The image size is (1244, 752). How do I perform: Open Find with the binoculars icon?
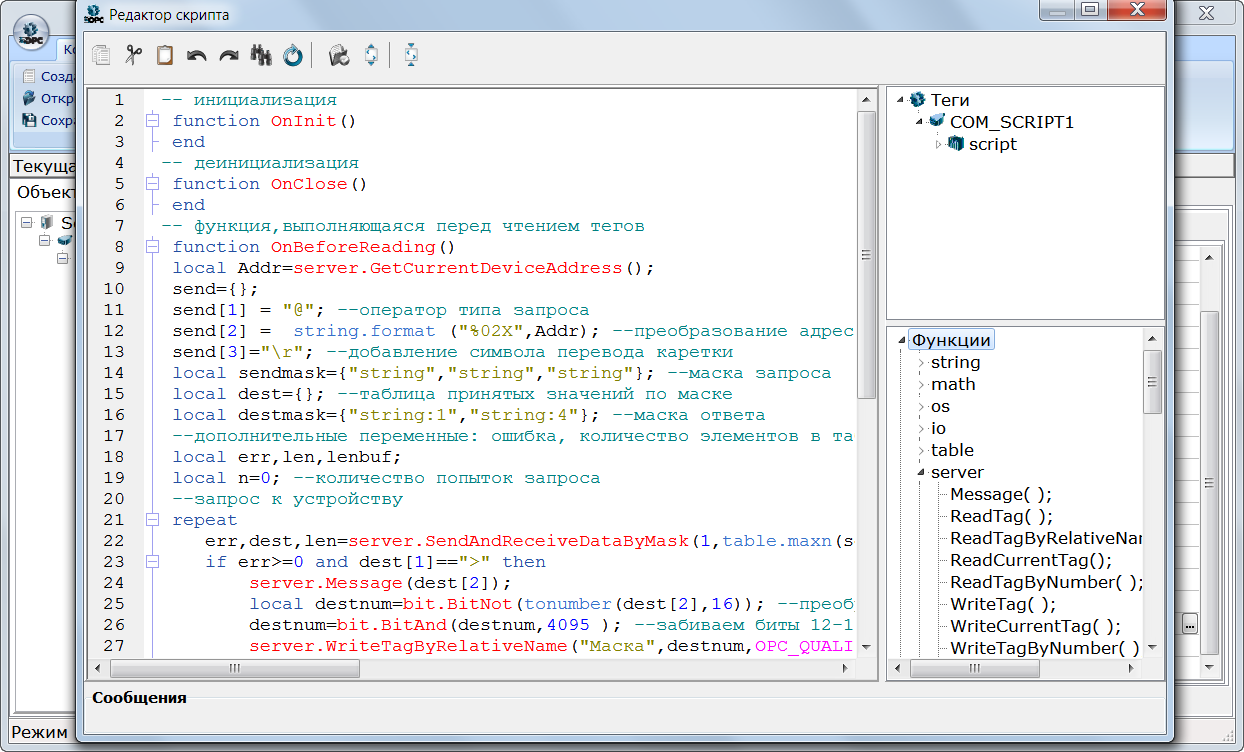point(261,56)
